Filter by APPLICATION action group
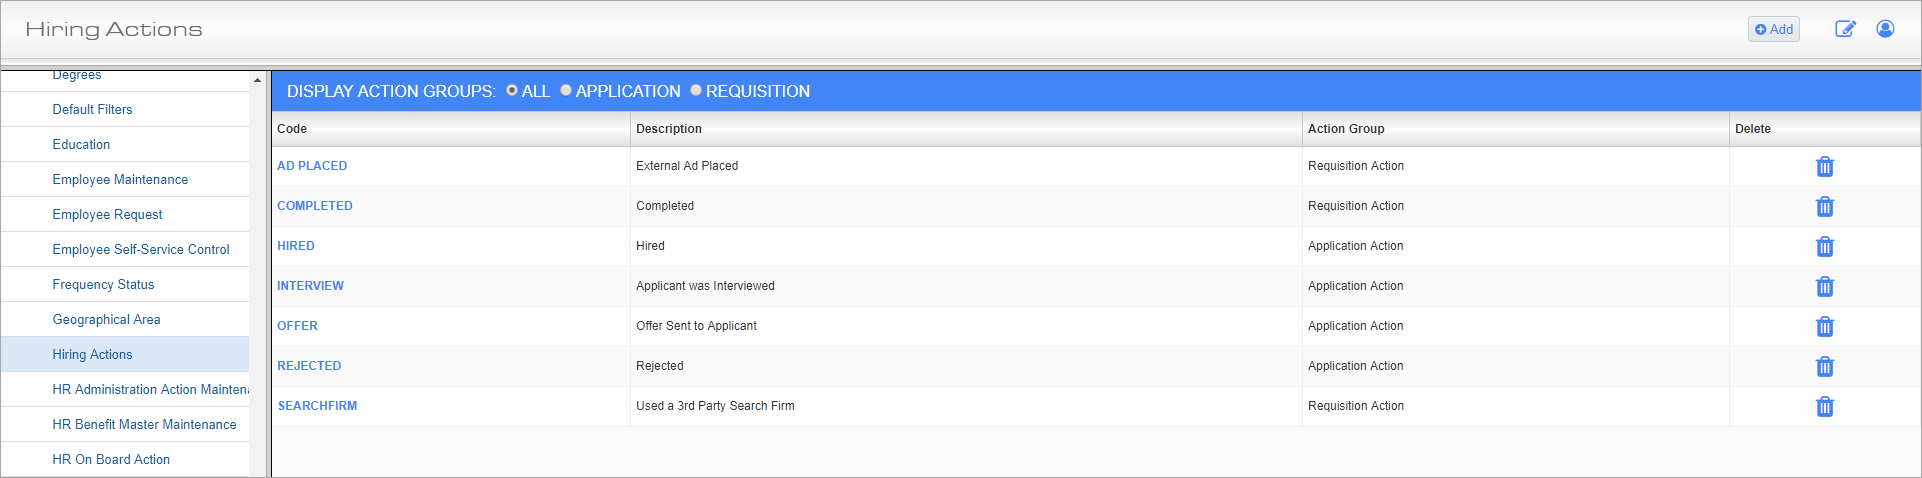 coord(566,91)
